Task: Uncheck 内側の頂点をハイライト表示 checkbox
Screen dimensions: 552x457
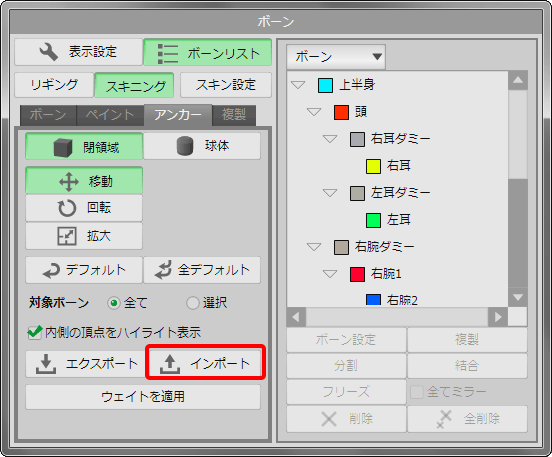Action: [x=34, y=332]
